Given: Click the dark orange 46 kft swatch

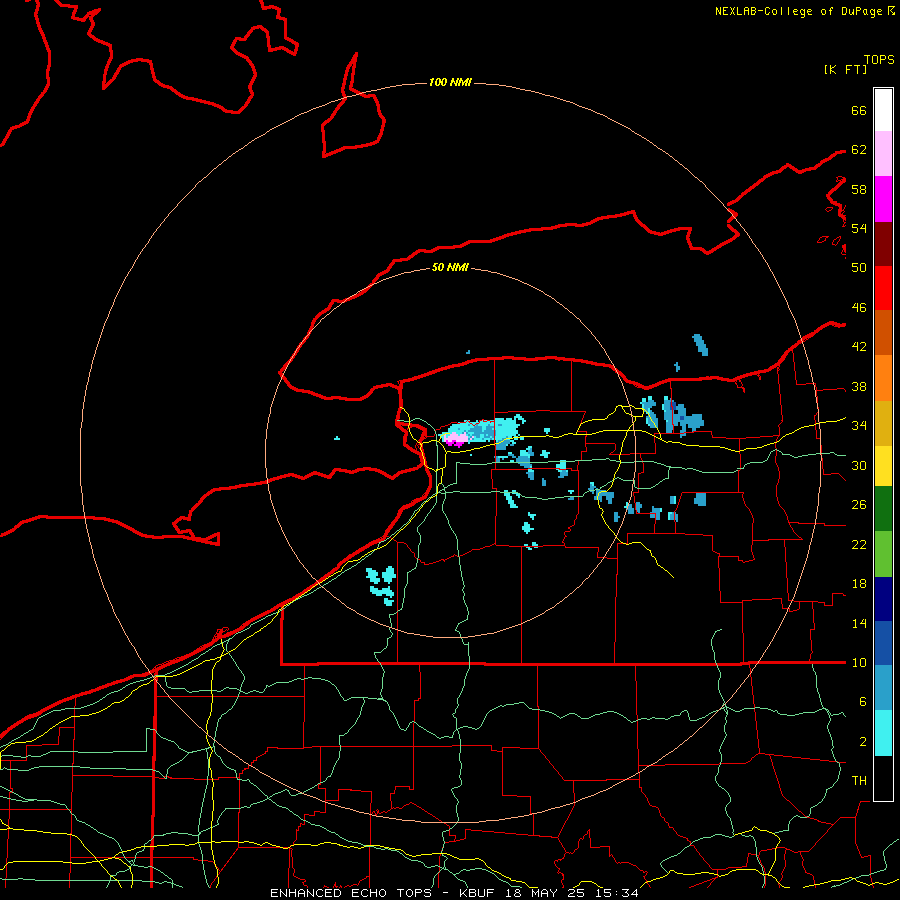Looking at the screenshot, I should pyautogui.click(x=883, y=333).
